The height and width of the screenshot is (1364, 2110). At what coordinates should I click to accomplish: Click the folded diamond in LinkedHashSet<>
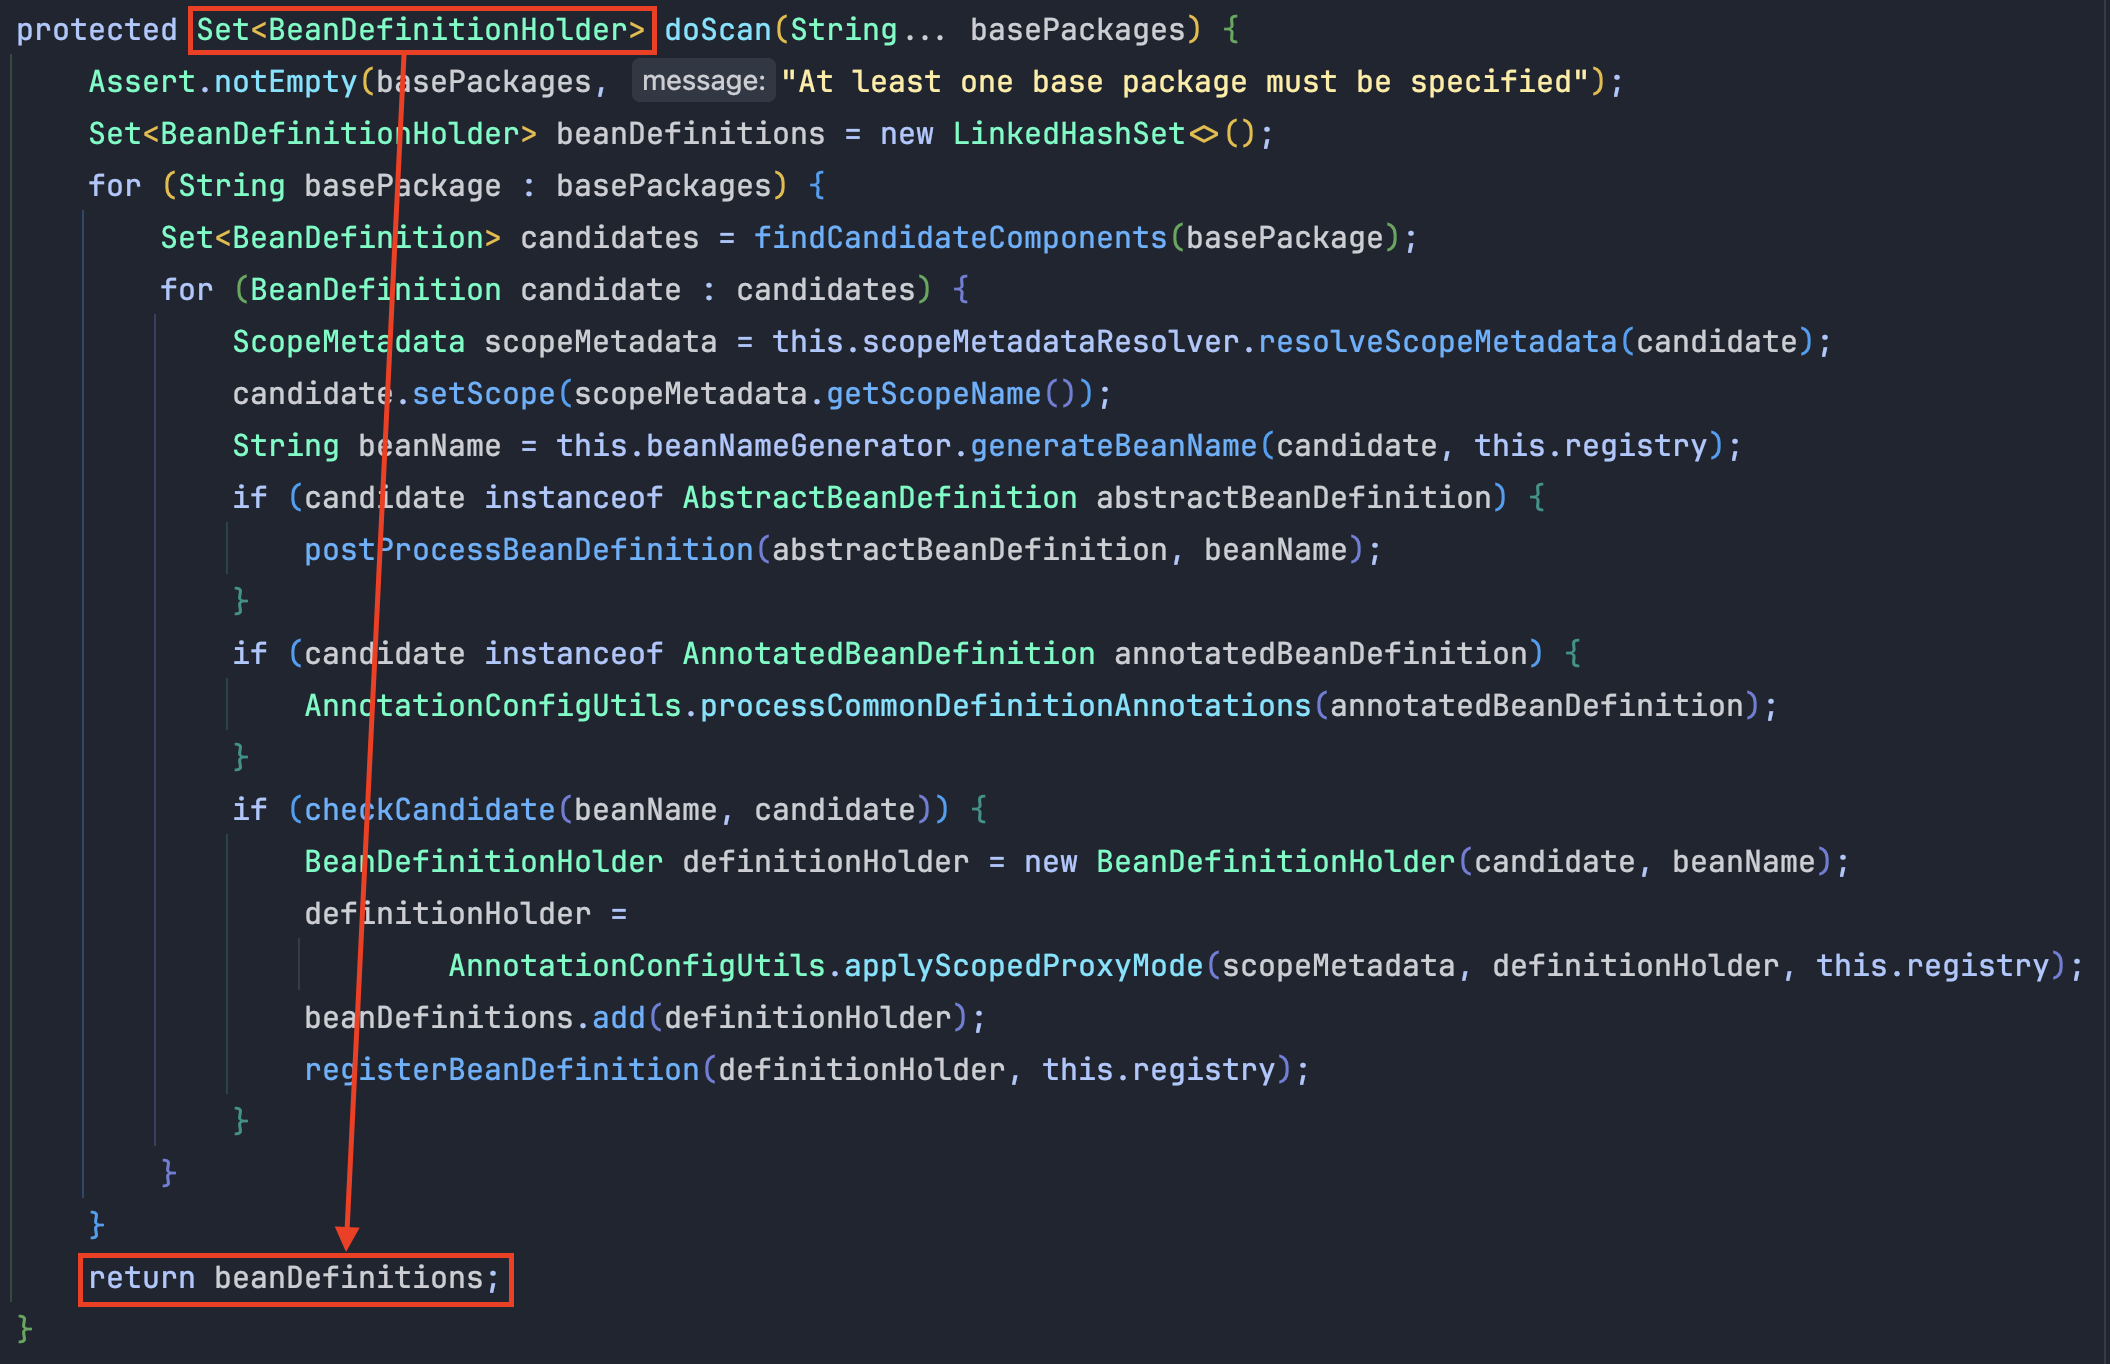click(x=1204, y=134)
